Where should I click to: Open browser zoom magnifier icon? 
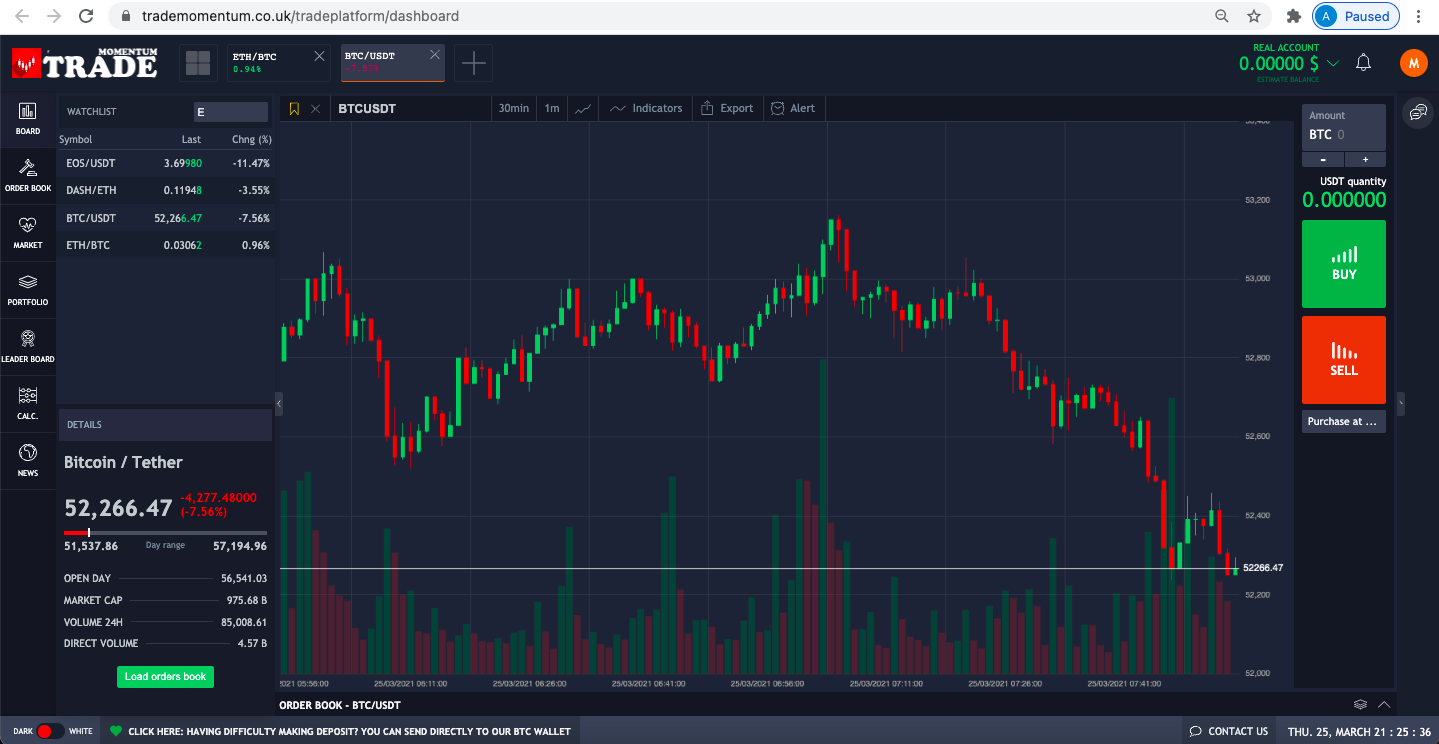click(1221, 16)
